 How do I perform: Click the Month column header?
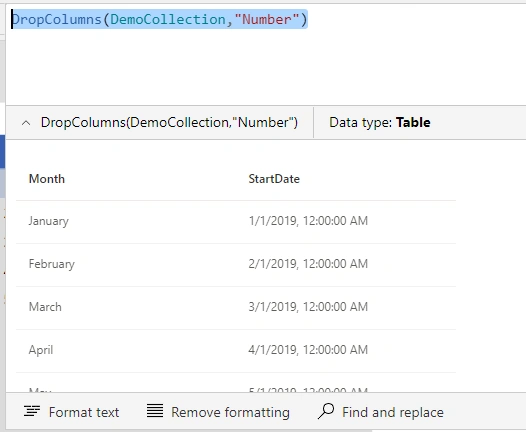click(47, 179)
